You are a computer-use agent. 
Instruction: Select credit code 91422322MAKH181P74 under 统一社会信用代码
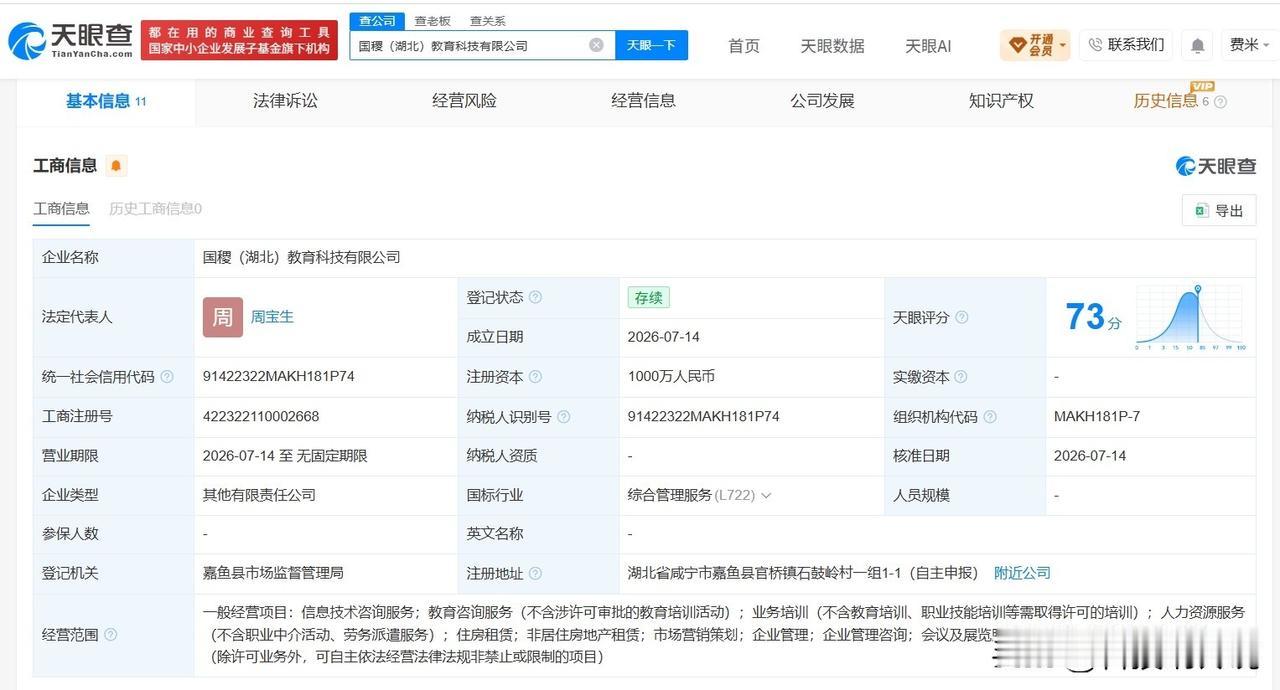pos(278,377)
